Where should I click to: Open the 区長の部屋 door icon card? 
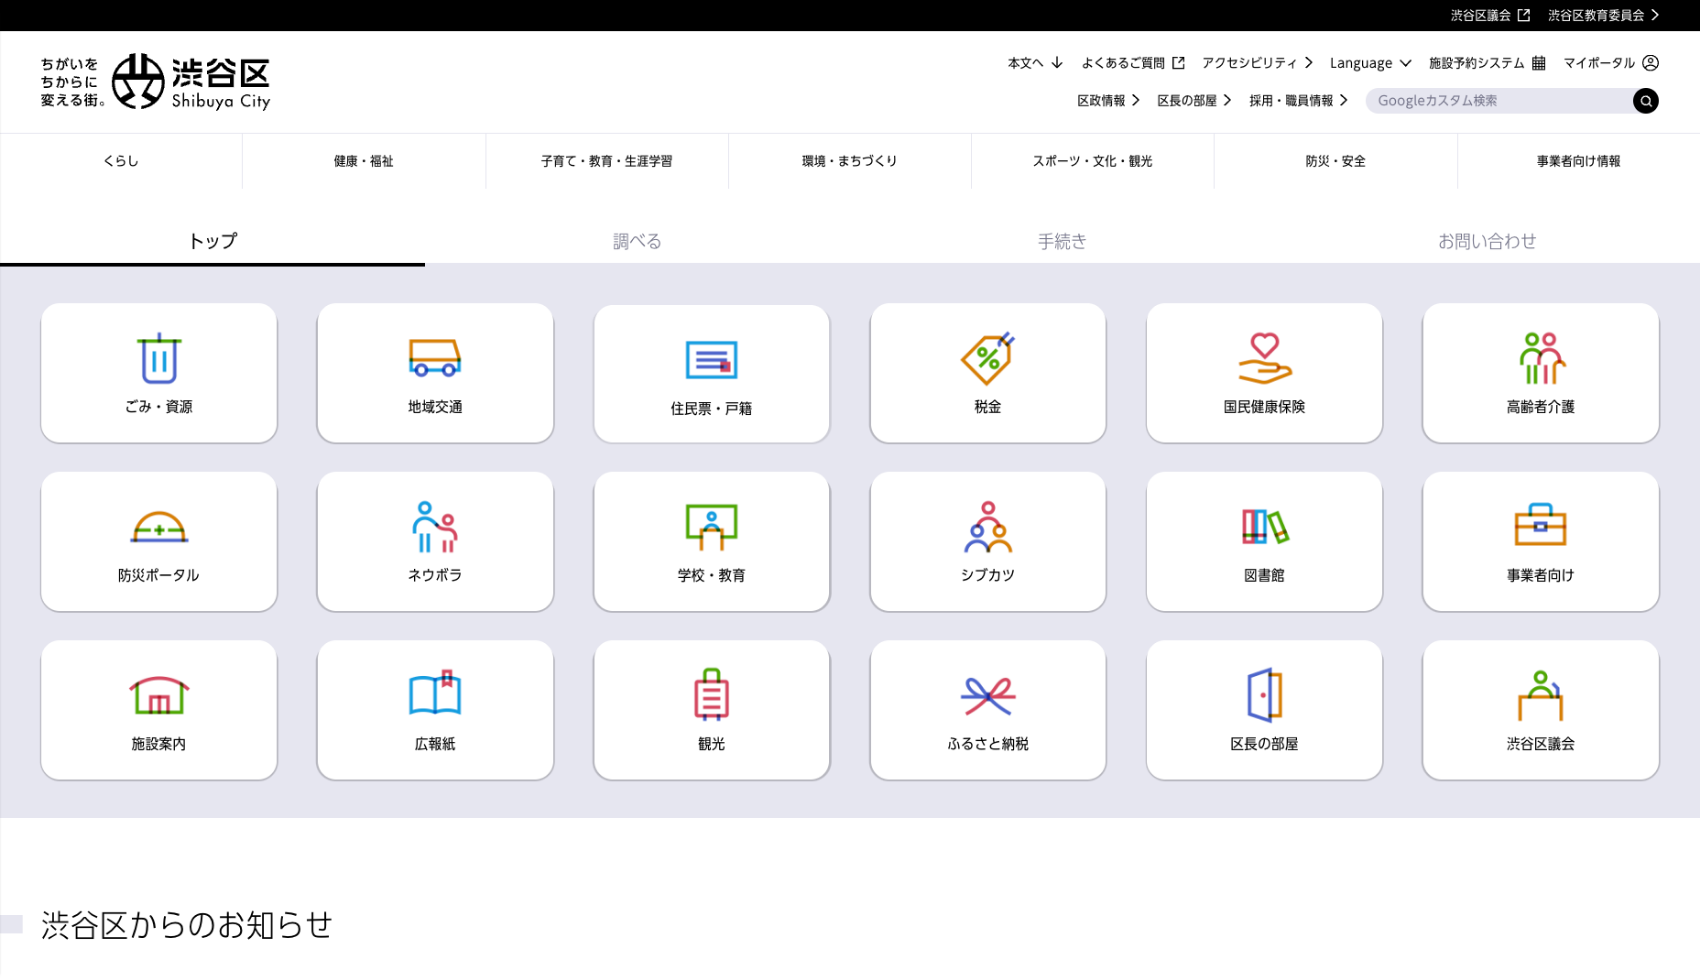(x=1264, y=710)
